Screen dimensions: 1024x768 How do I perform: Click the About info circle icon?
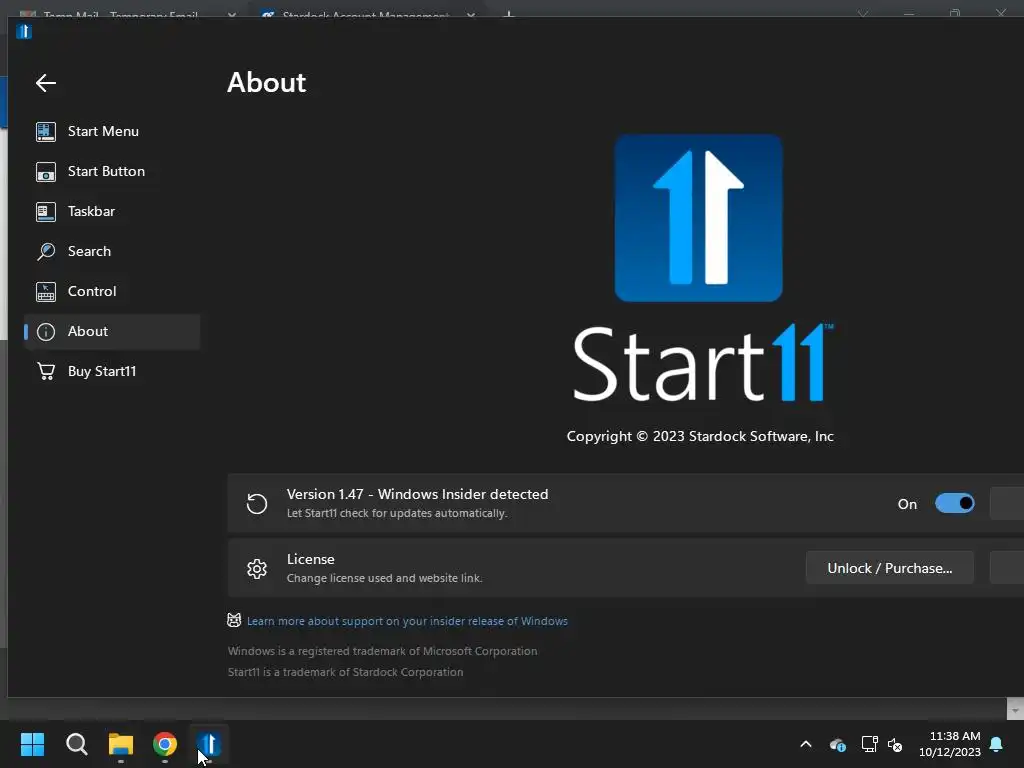coord(46,332)
